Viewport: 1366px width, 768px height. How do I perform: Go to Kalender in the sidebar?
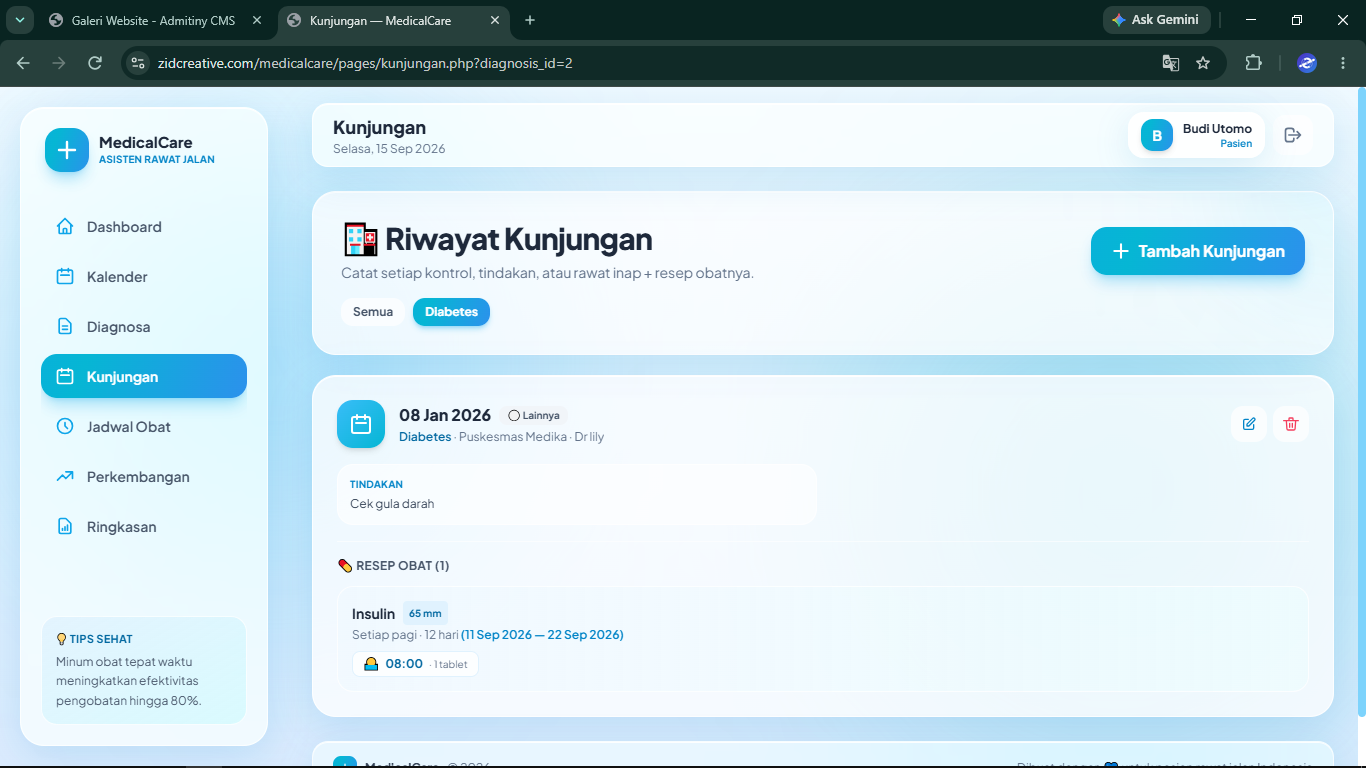[144, 277]
